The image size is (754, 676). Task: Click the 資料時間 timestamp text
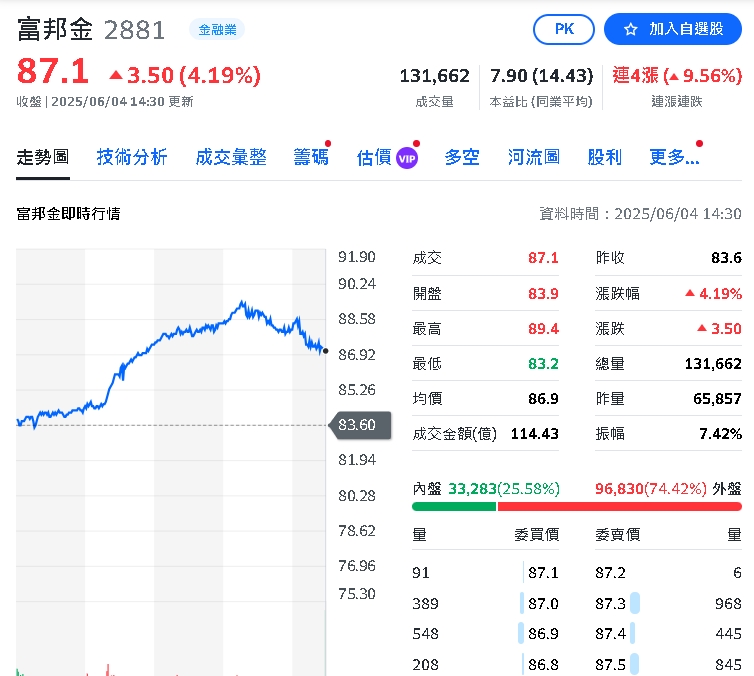click(x=640, y=213)
